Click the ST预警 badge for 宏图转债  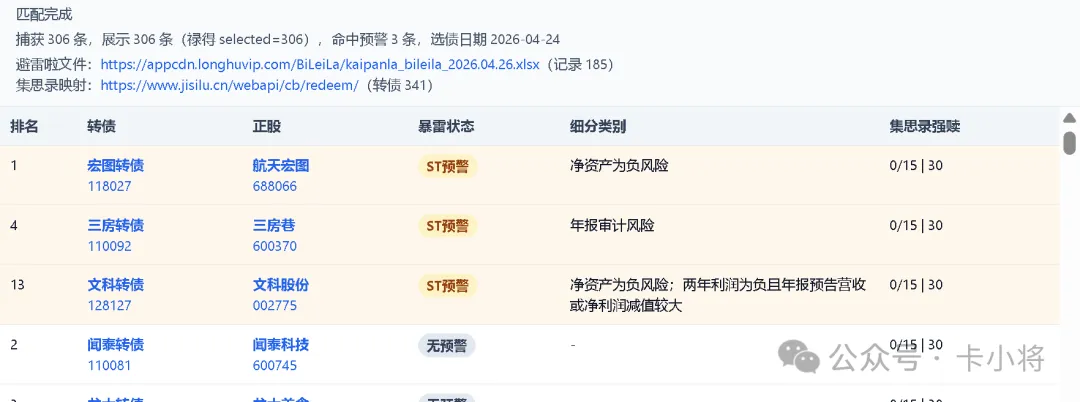(x=448, y=167)
